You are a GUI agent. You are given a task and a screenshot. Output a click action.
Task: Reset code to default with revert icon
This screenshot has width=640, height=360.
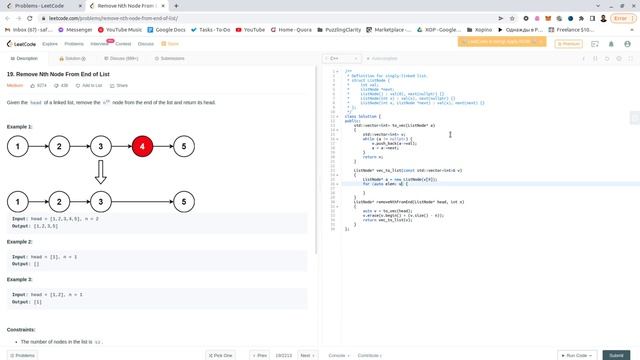click(x=607, y=59)
